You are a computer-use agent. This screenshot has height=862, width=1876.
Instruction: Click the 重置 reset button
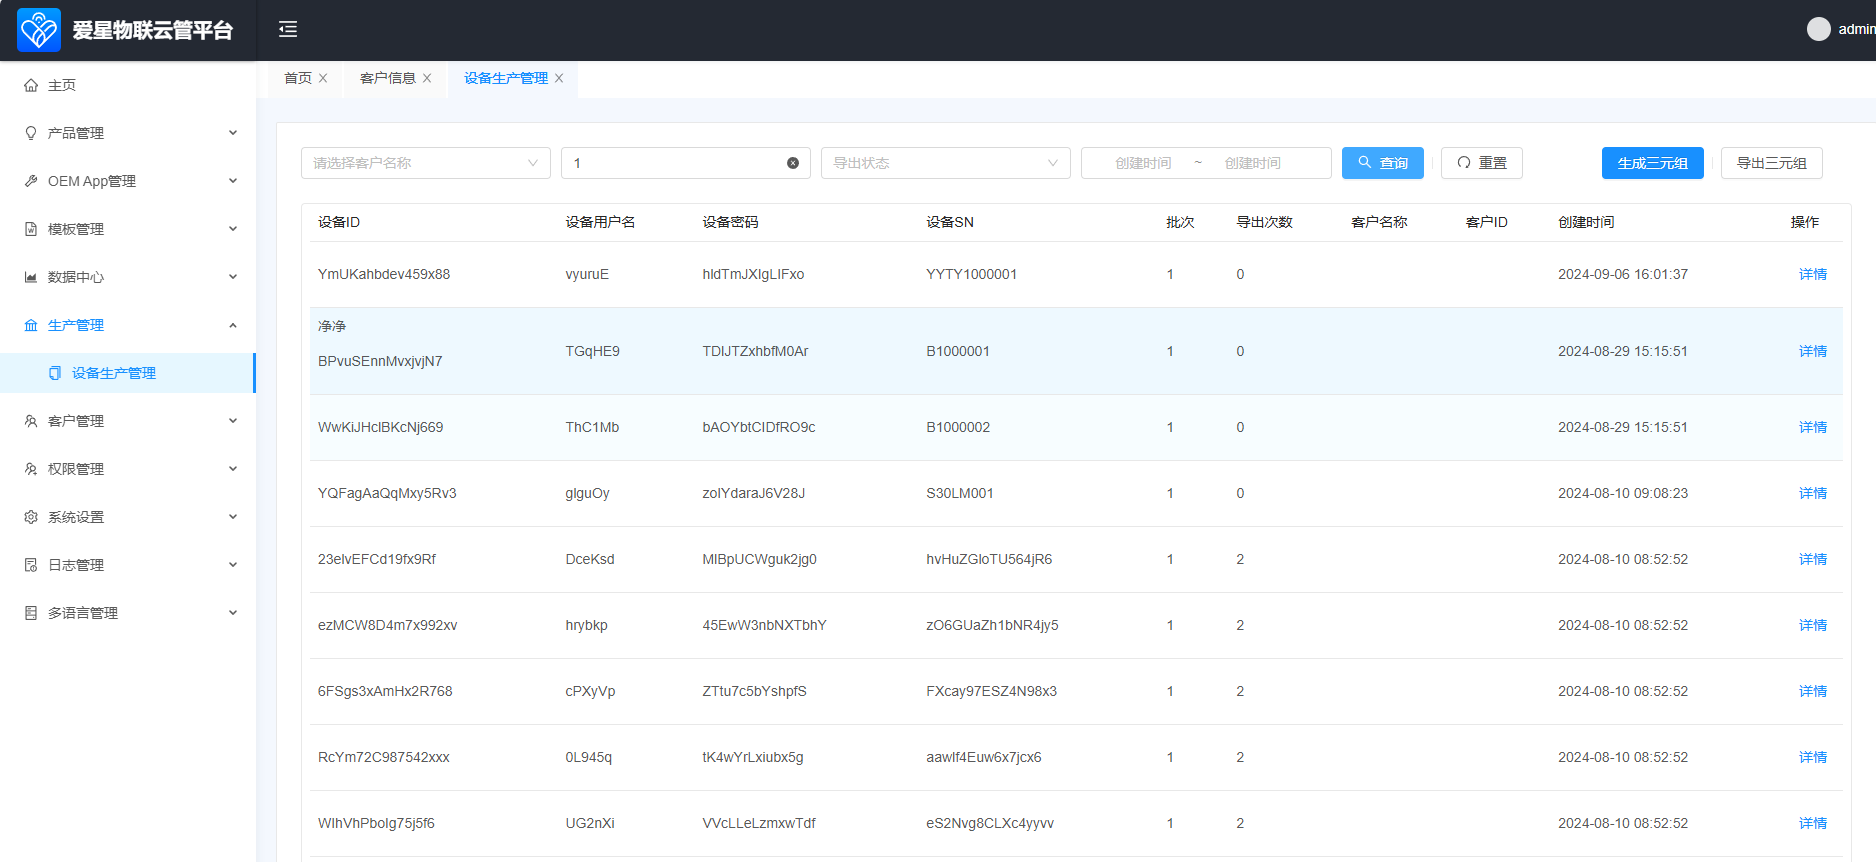1482,163
